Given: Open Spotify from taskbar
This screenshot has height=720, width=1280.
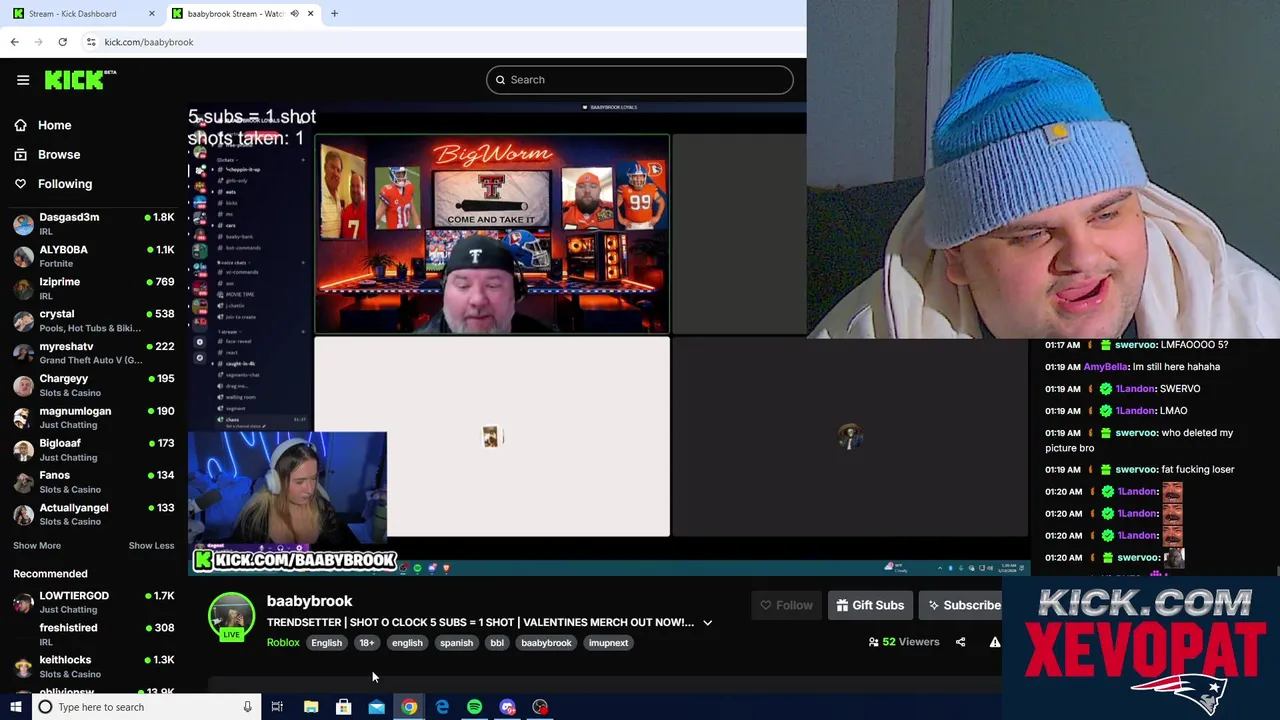Looking at the screenshot, I should tap(474, 707).
